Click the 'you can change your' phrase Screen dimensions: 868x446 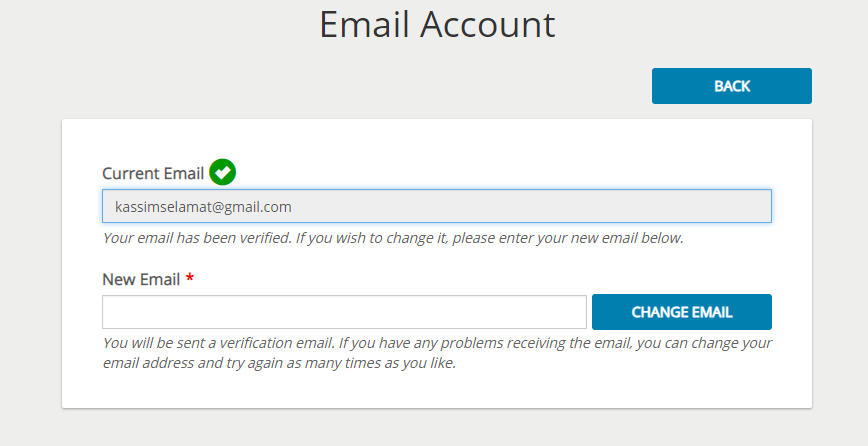(x=704, y=343)
